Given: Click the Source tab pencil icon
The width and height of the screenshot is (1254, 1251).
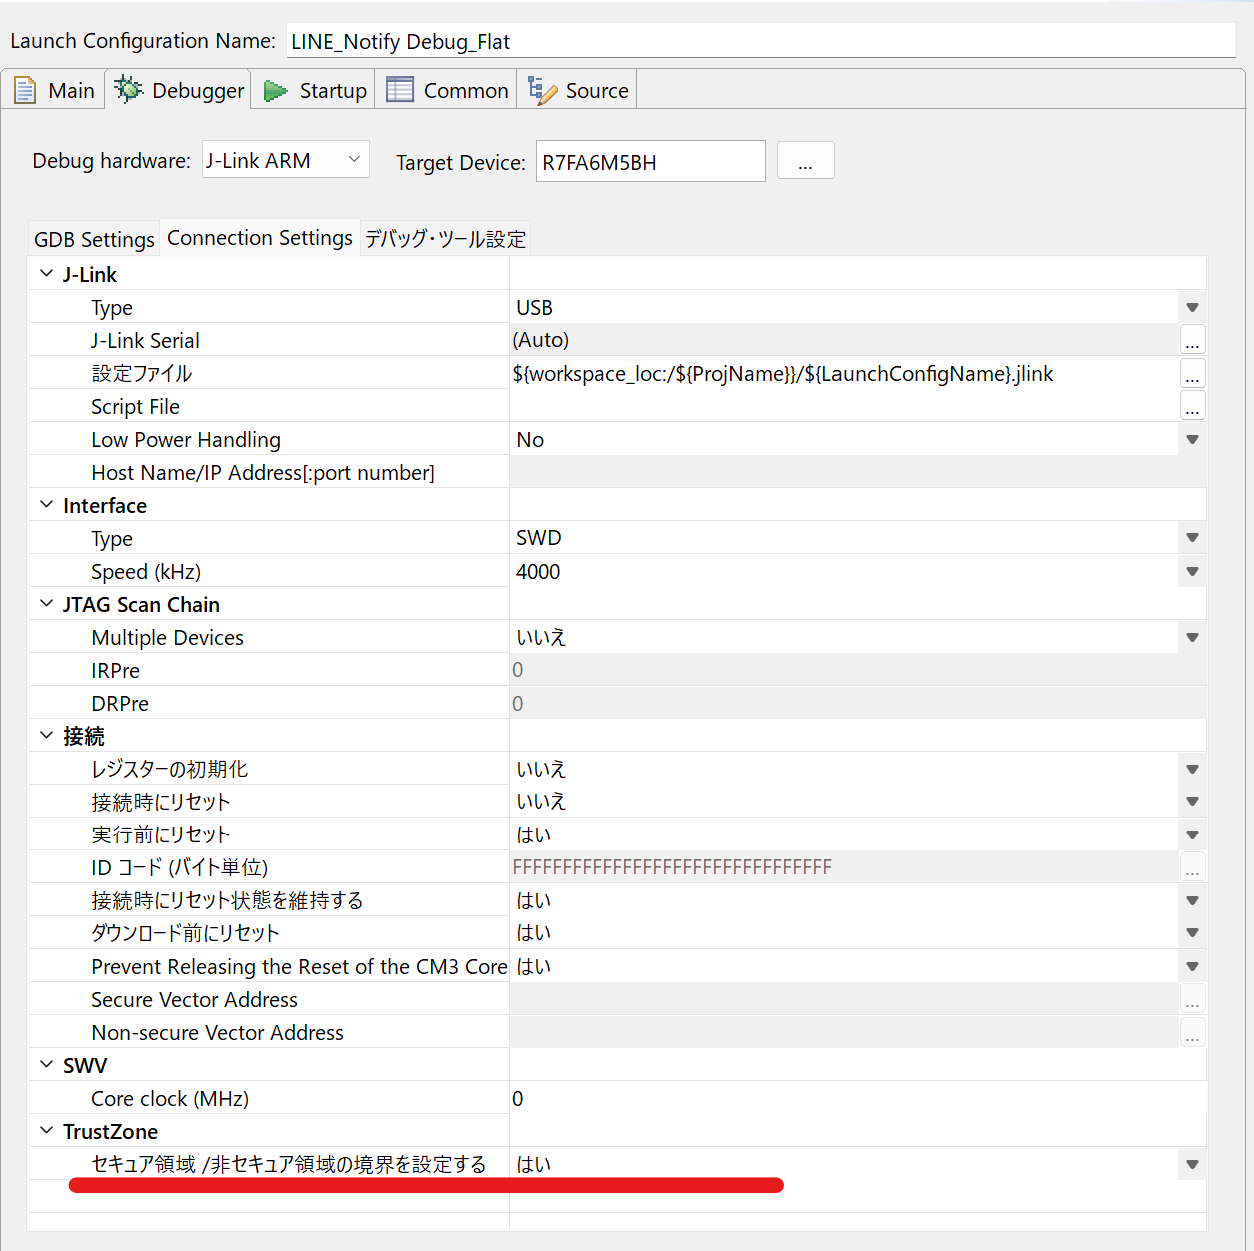Looking at the screenshot, I should click(542, 90).
